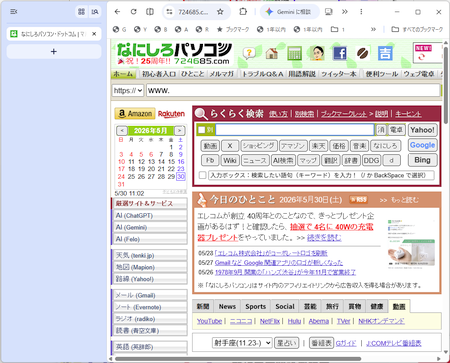Toggle the split view icon

point(150,12)
